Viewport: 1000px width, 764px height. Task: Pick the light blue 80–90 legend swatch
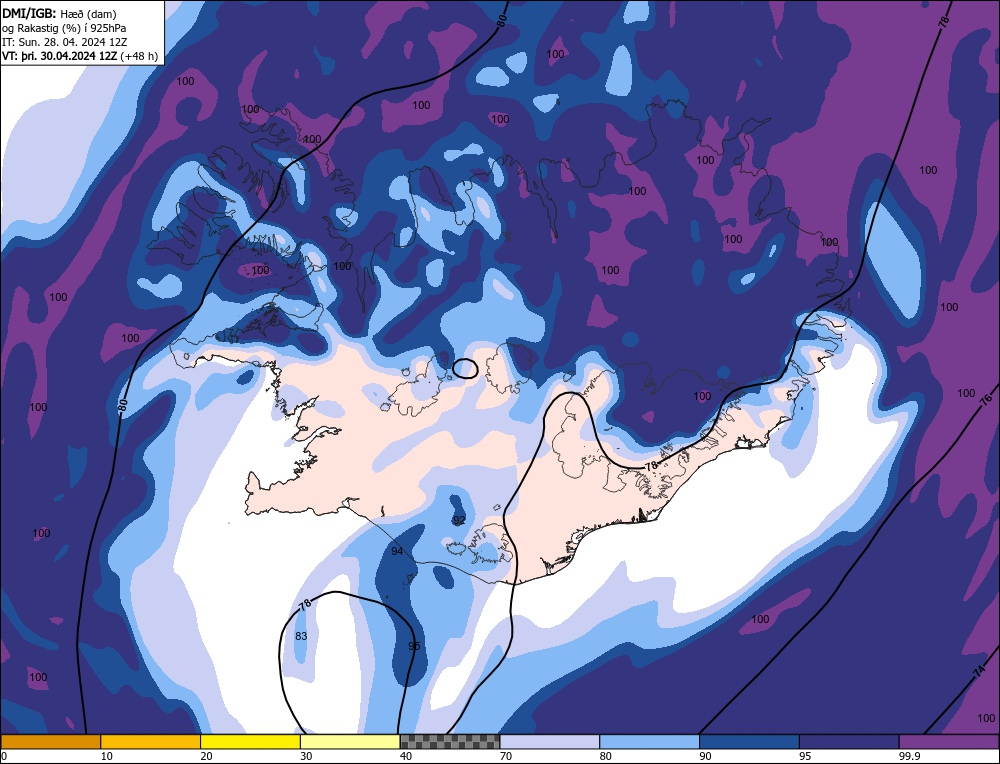(649, 741)
